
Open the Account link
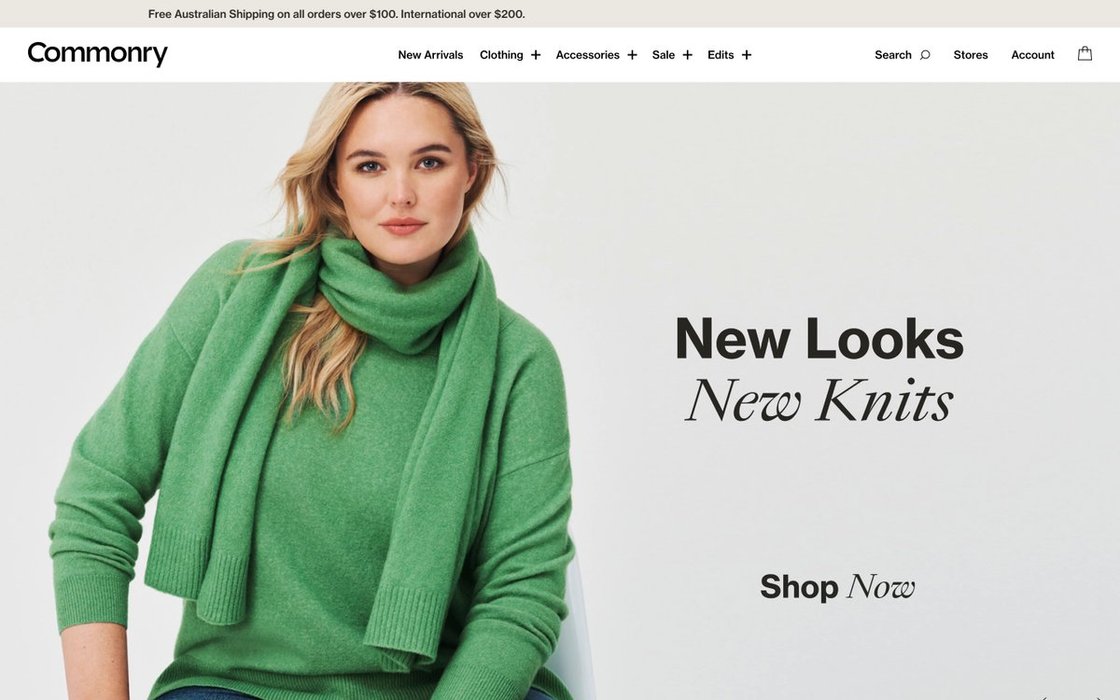coord(1033,55)
